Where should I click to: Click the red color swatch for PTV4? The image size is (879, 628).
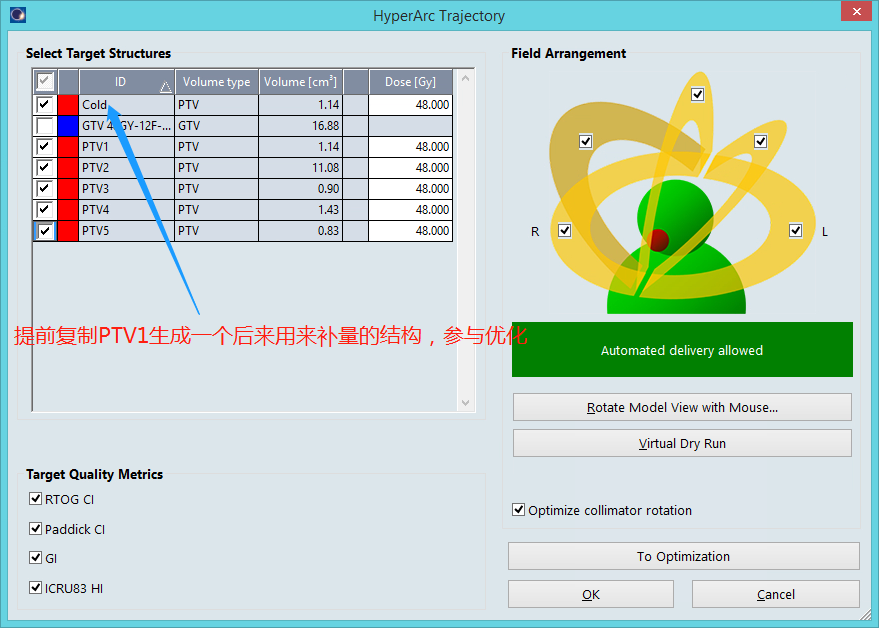(x=68, y=210)
